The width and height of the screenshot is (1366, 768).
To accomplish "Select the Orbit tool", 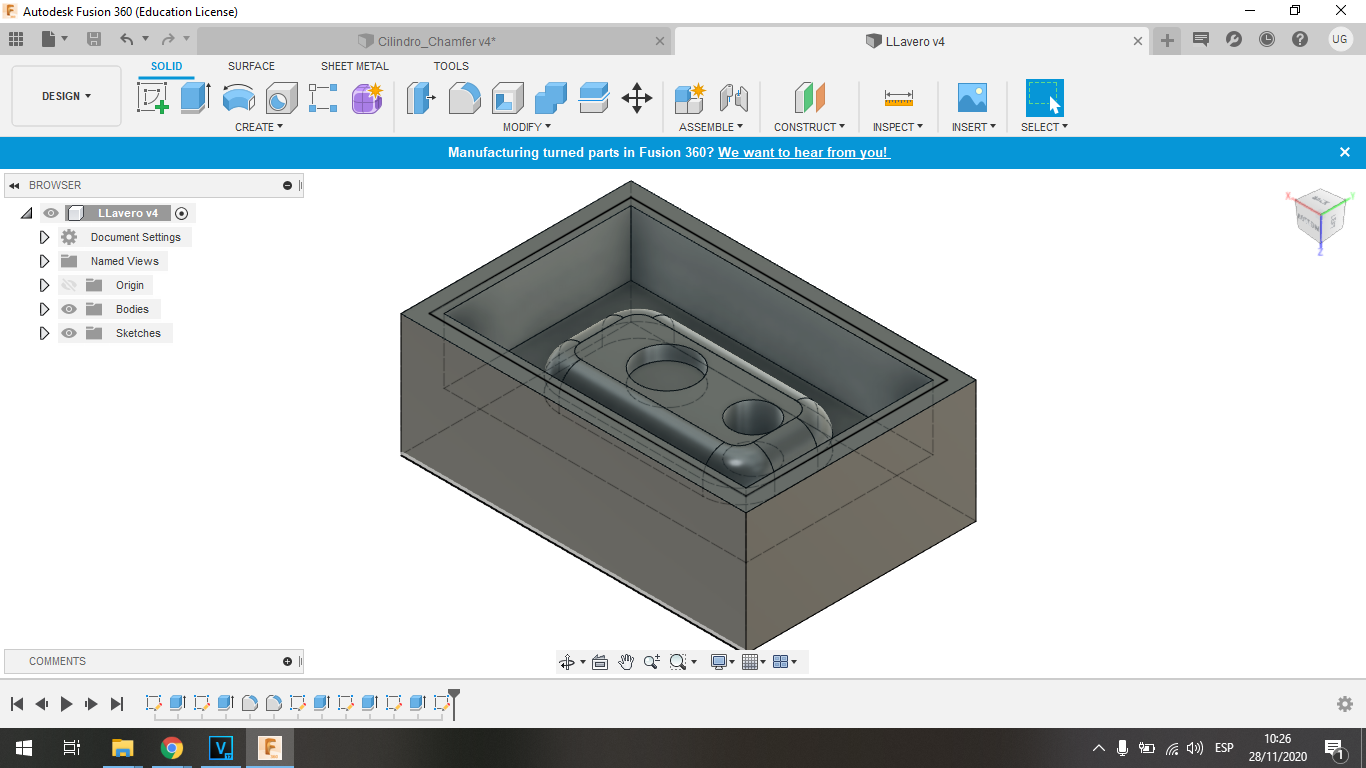I will tap(567, 662).
